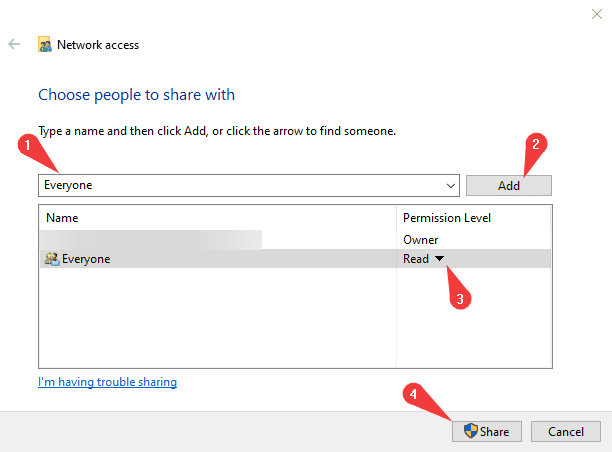Open the I'm having trouble sharing link

click(107, 382)
